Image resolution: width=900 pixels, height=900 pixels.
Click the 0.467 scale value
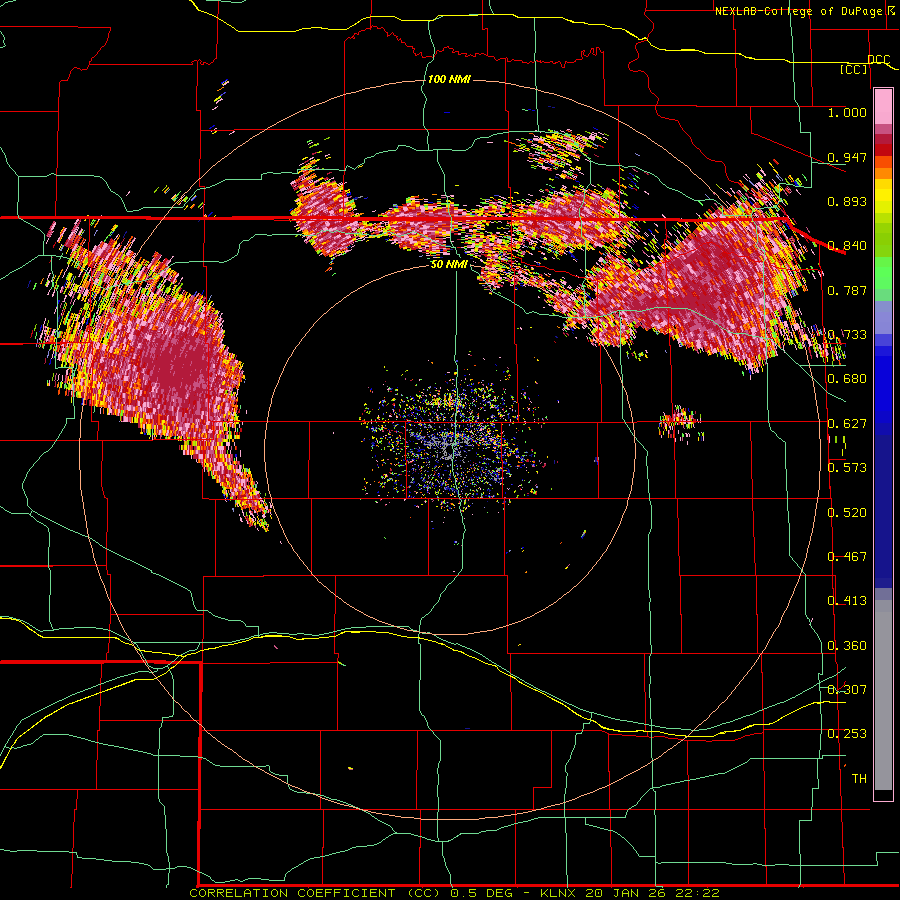pos(847,557)
